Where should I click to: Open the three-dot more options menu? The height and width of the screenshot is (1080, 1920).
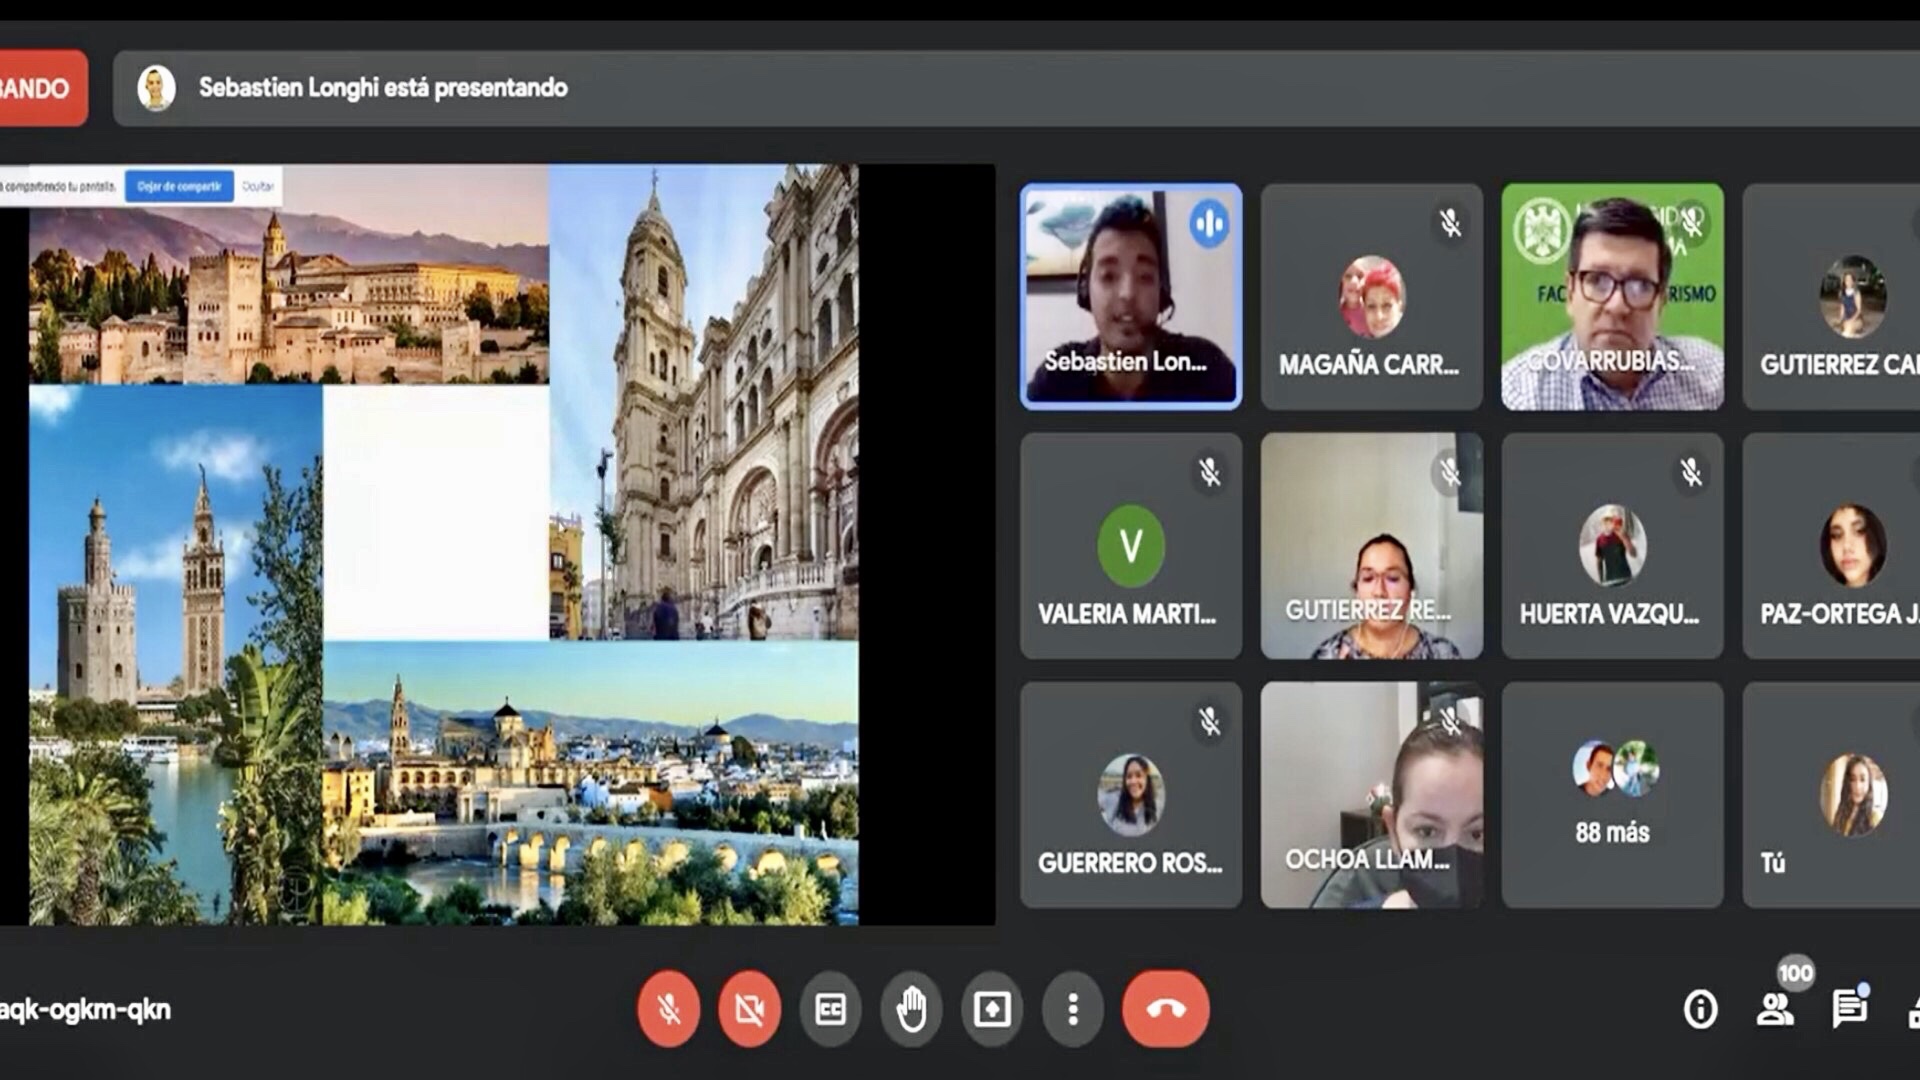1072,1009
